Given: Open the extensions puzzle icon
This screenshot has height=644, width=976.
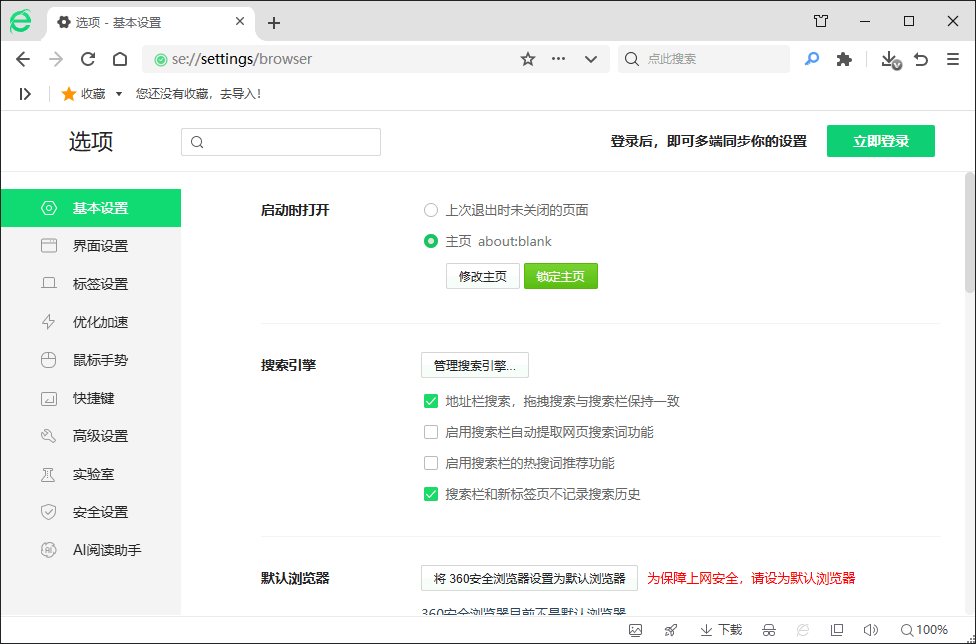Looking at the screenshot, I should click(x=844, y=59).
